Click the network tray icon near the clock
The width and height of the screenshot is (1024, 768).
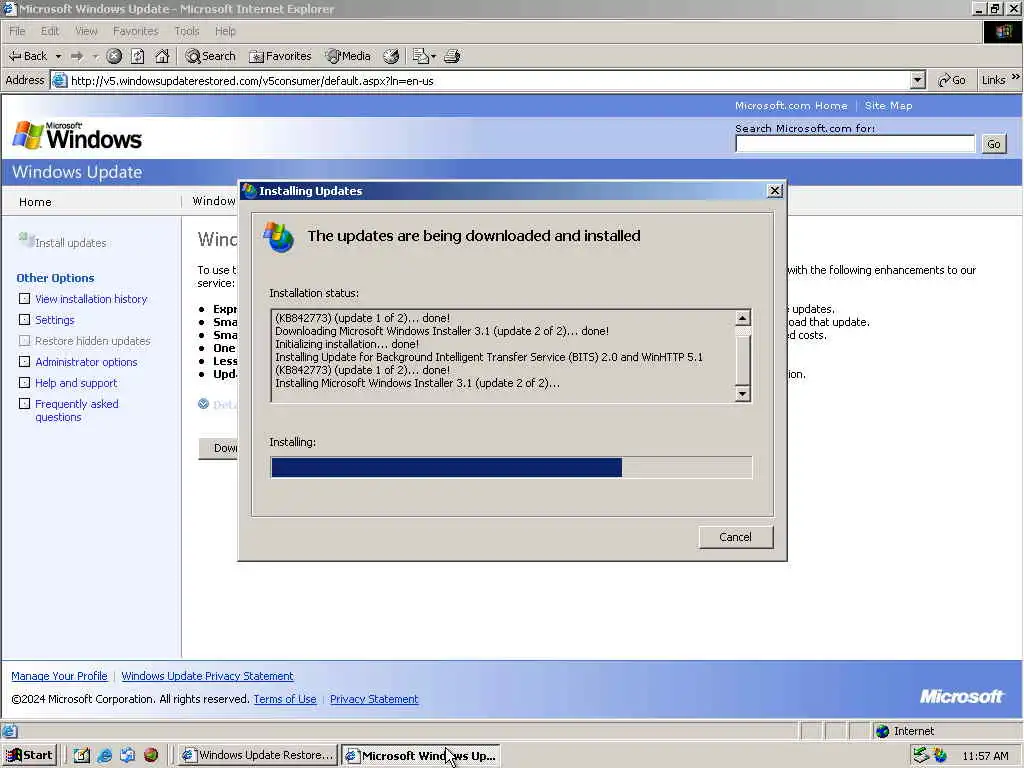[x=921, y=755]
